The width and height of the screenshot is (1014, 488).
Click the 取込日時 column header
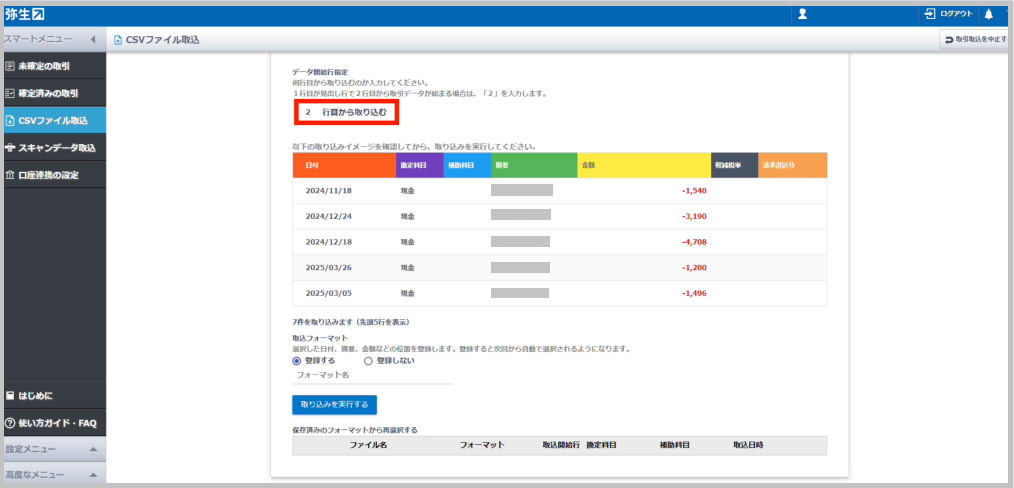tap(748, 445)
